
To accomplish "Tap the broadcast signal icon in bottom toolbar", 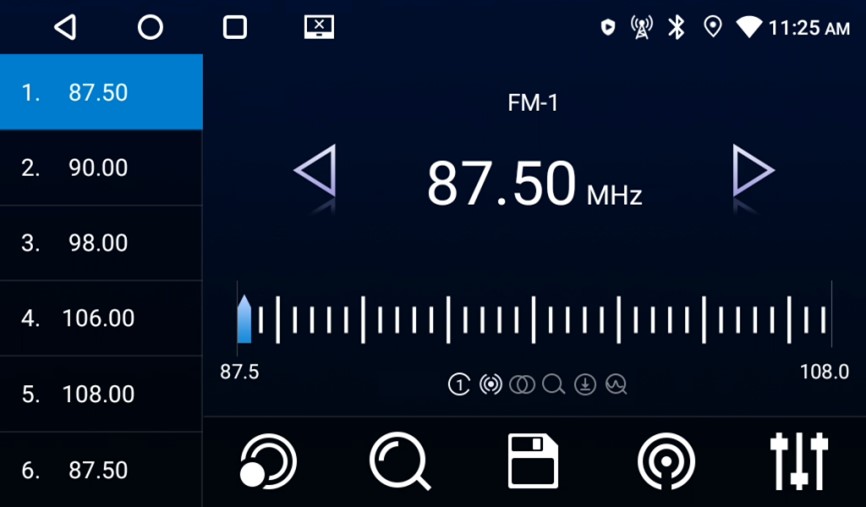I will [x=666, y=462].
